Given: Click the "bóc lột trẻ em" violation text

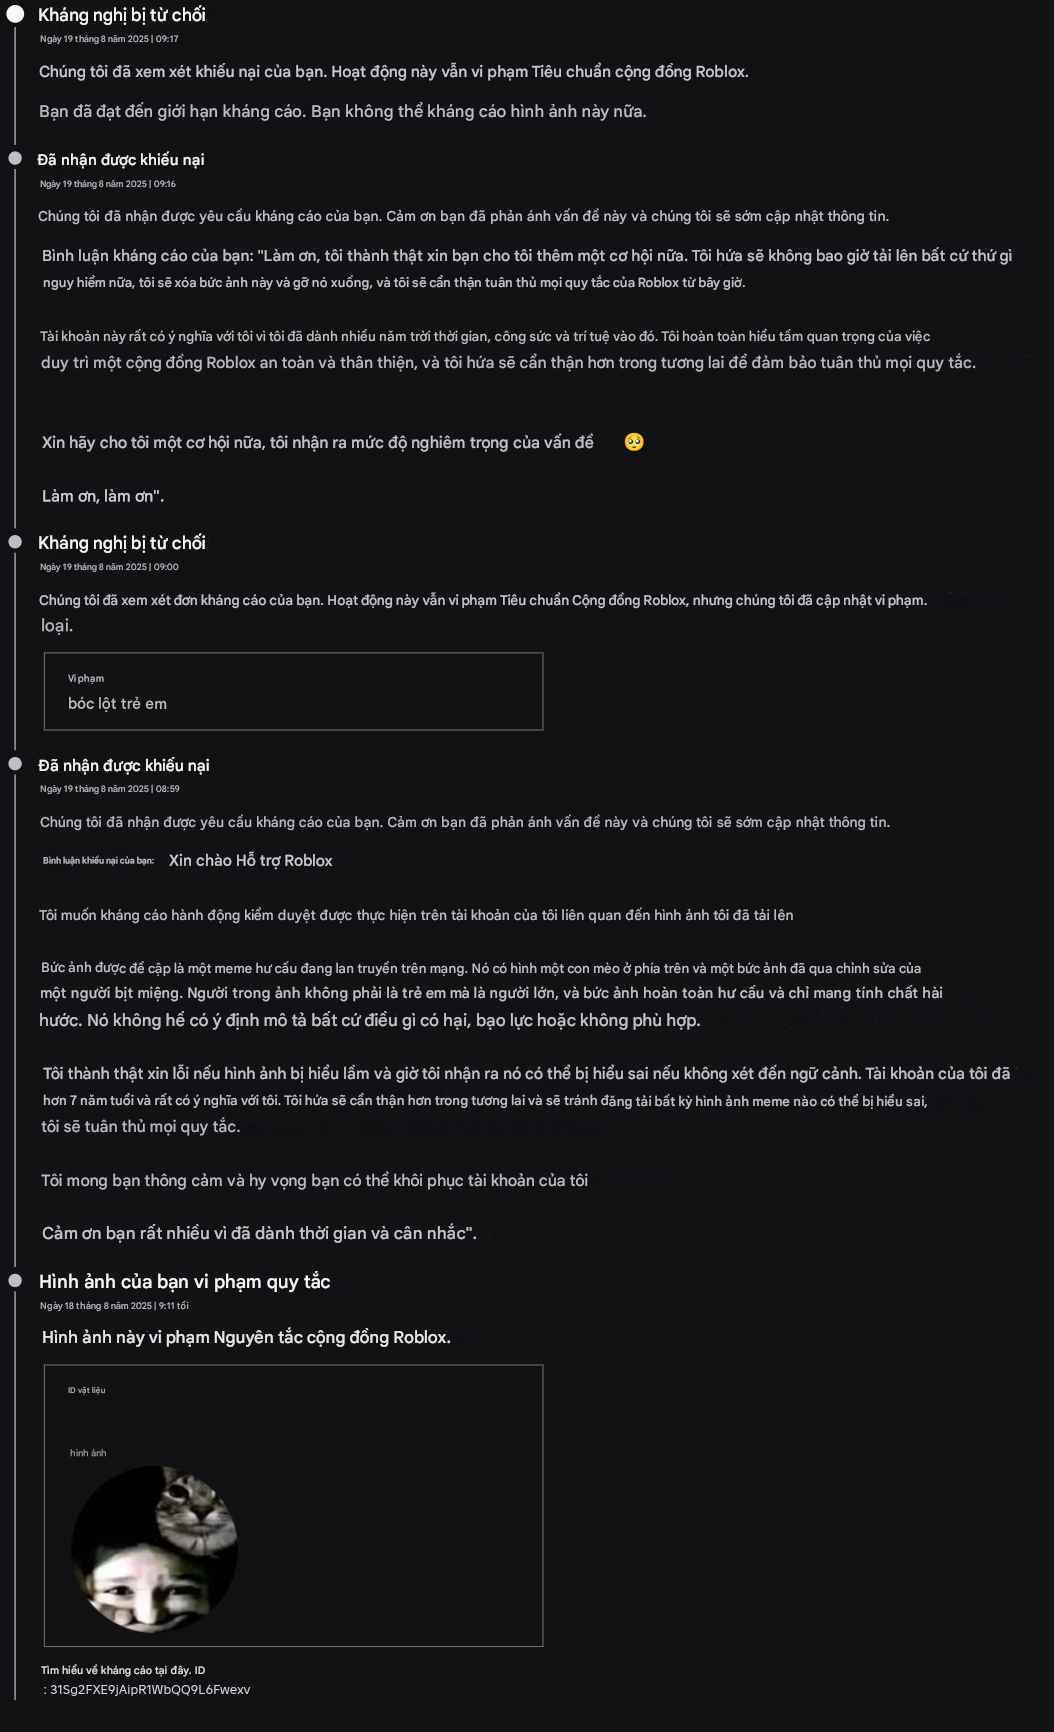Looking at the screenshot, I should point(117,704).
